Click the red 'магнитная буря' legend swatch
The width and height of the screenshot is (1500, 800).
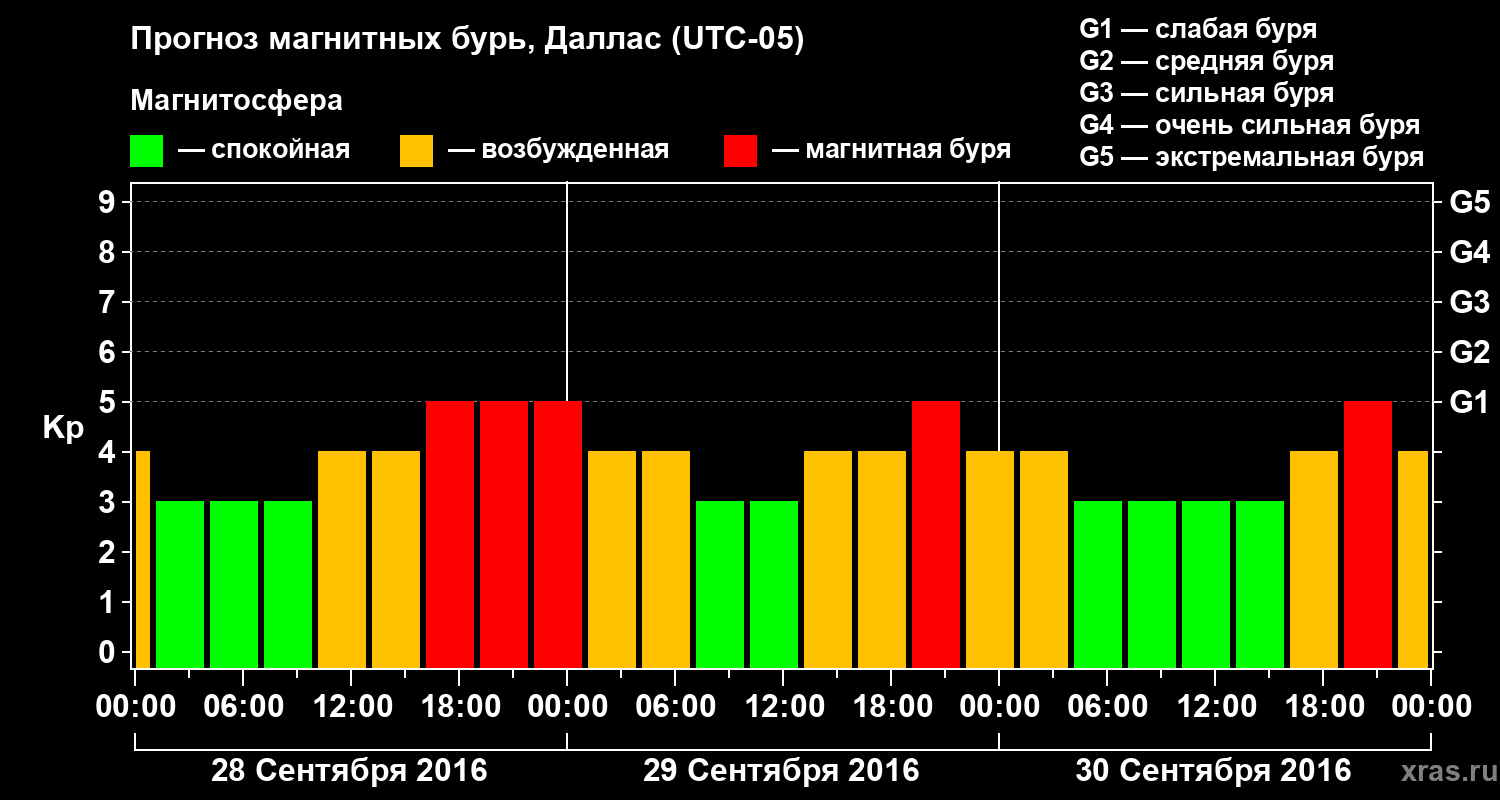point(740,151)
